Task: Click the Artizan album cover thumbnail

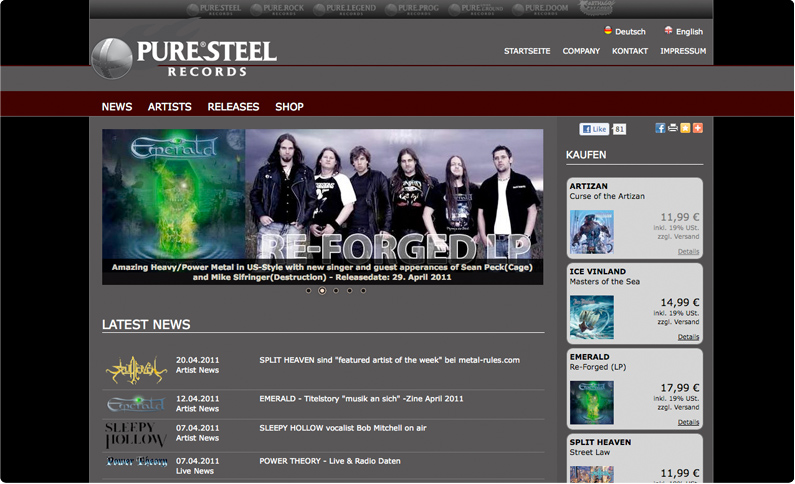Action: (x=592, y=232)
